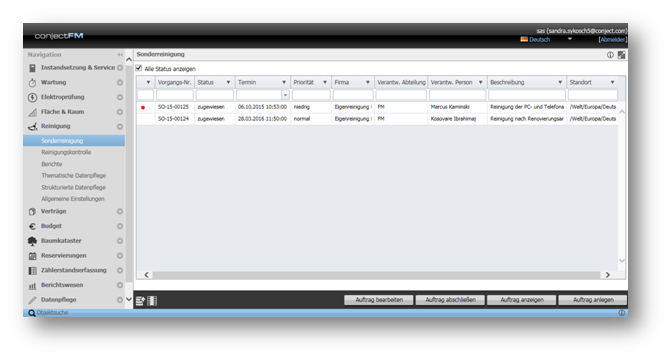Viewport: 671px width, 360px height.
Task: Select row SO-15-00124
Action: click(377, 119)
